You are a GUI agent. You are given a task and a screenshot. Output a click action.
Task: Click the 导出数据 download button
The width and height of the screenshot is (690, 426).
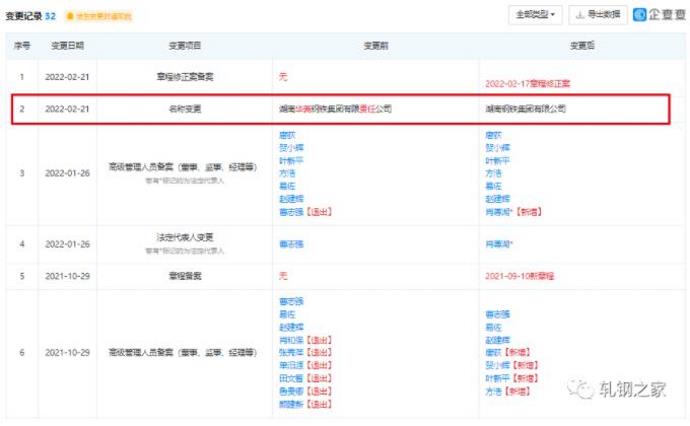(x=599, y=15)
